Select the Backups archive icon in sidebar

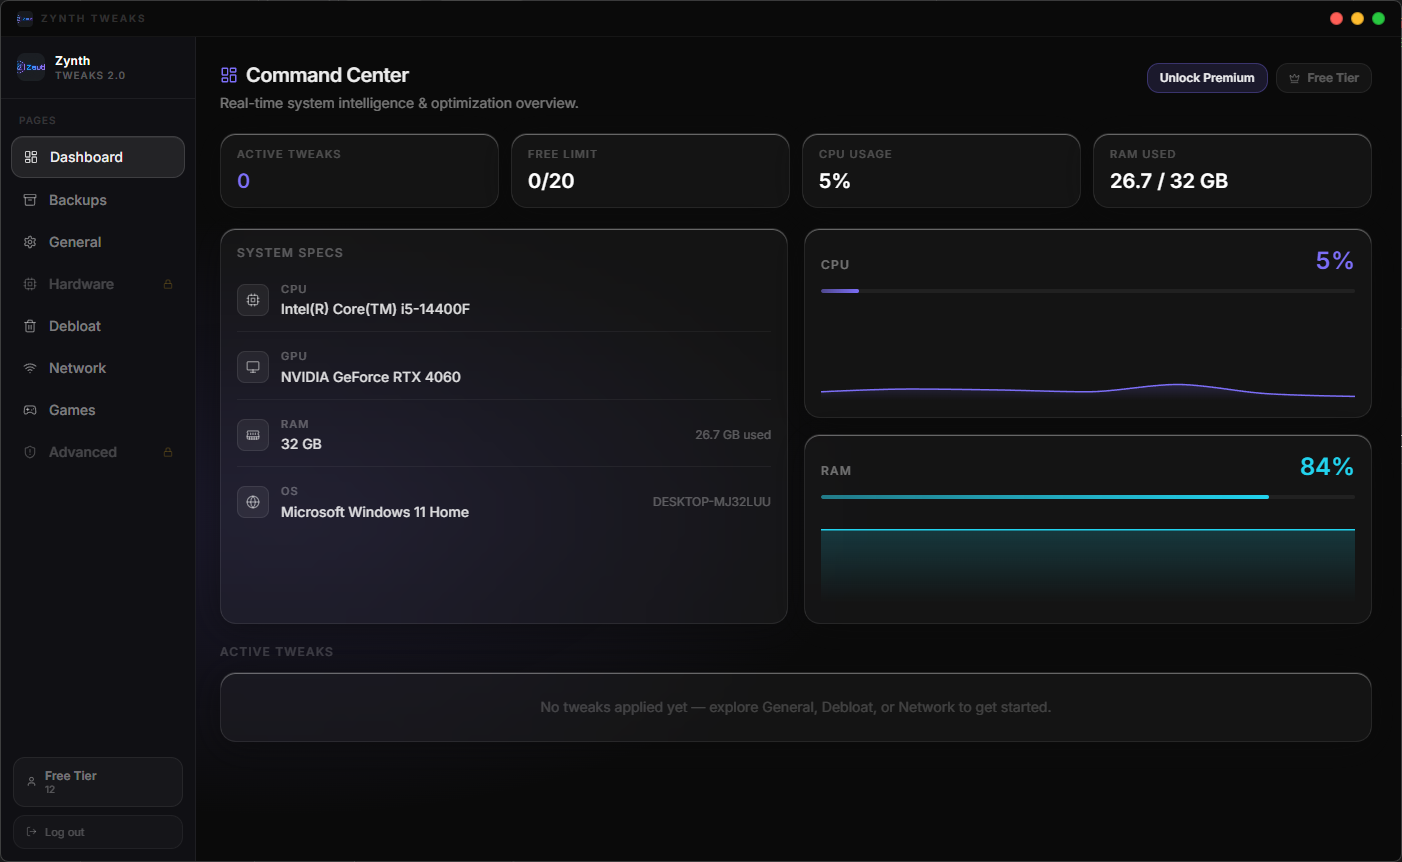point(31,199)
